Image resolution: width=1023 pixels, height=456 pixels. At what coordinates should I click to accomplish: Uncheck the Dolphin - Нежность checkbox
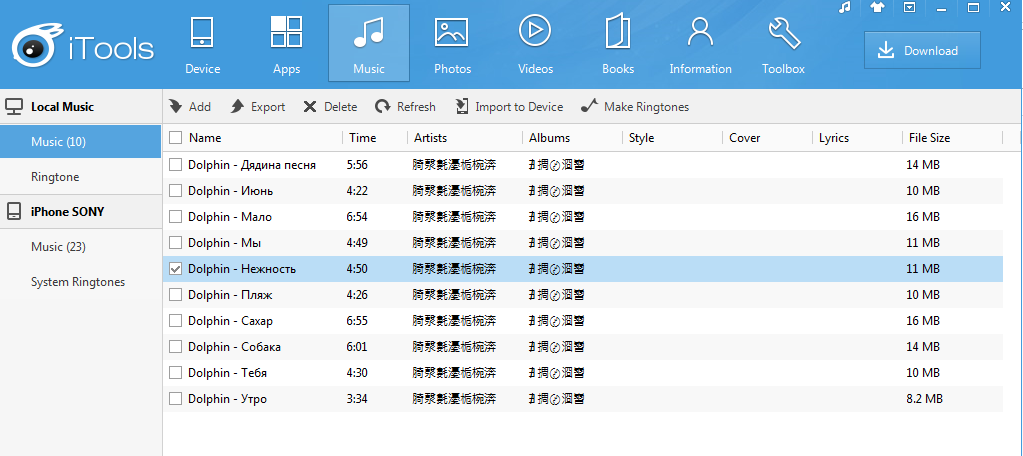tap(176, 269)
